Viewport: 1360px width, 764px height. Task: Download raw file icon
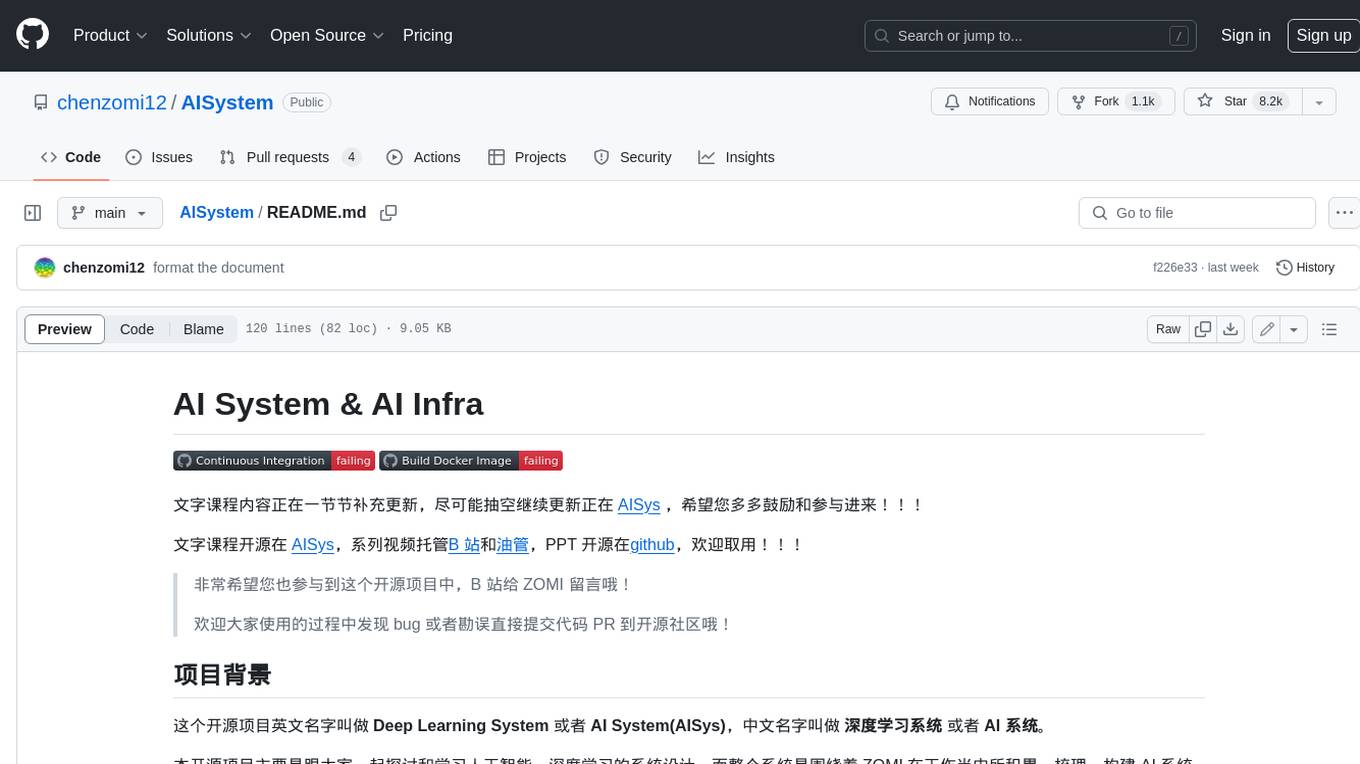(x=1231, y=329)
